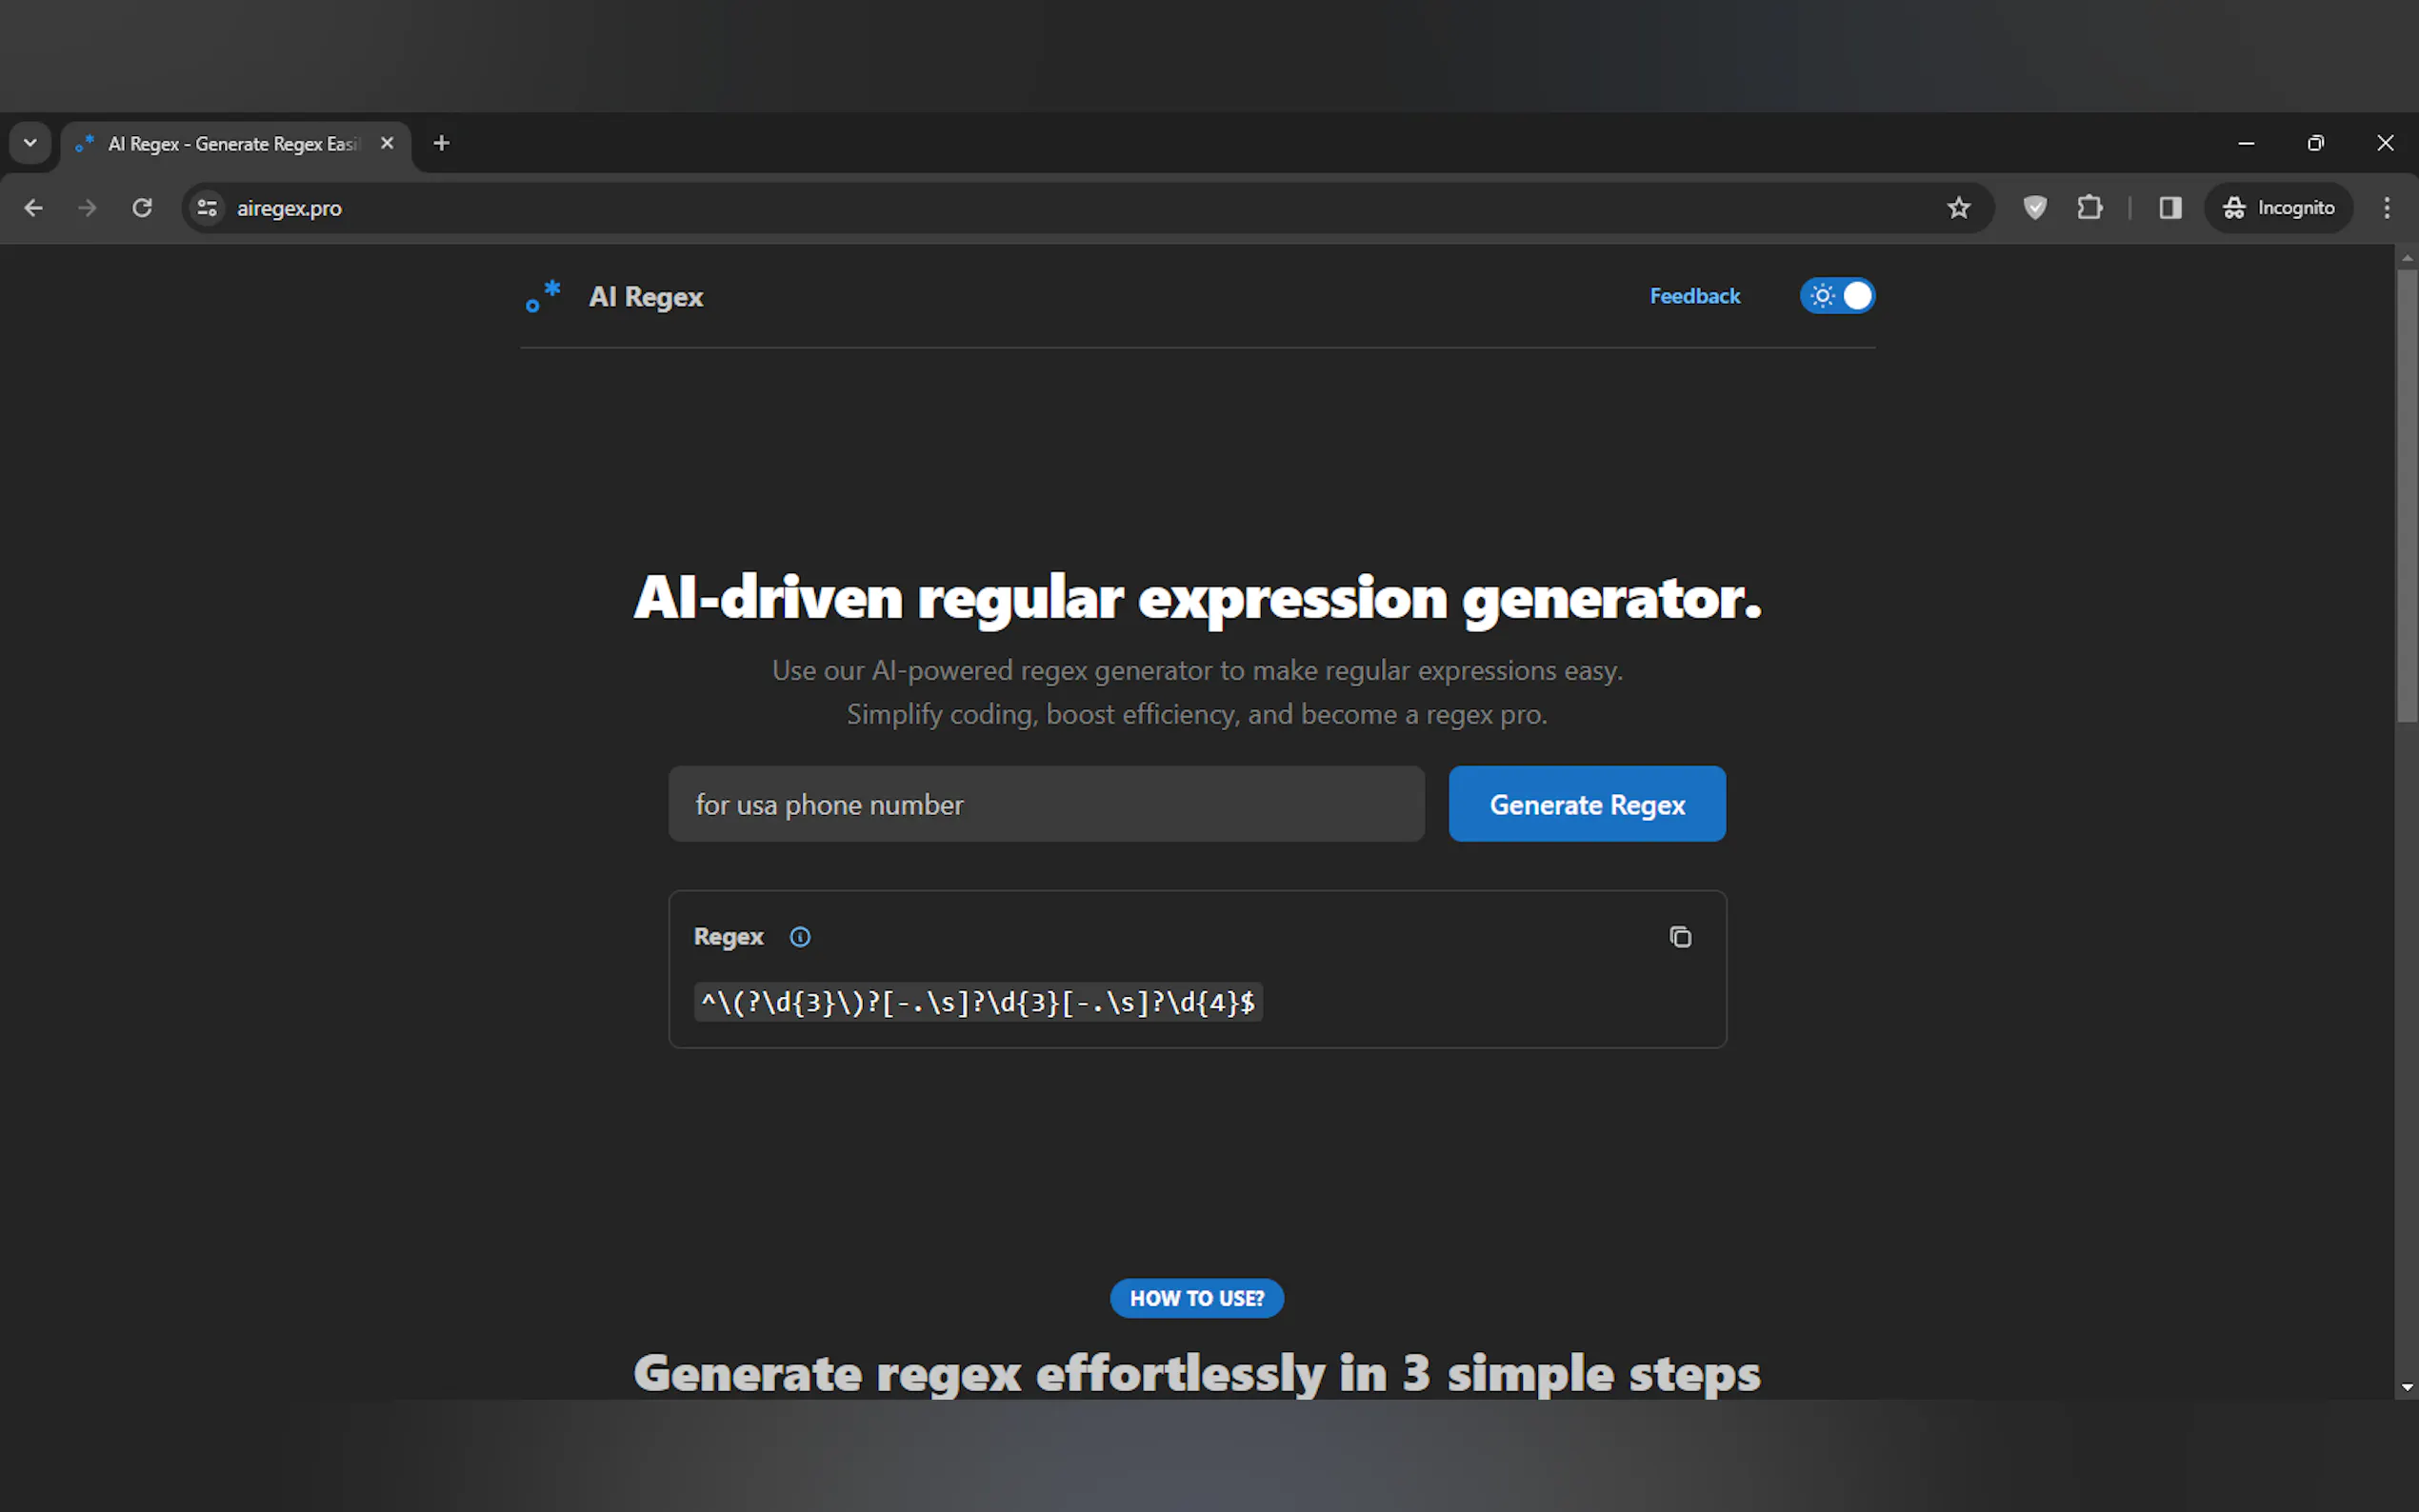This screenshot has width=2419, height=1512.
Task: Focus the regex description input field
Action: coord(1045,804)
